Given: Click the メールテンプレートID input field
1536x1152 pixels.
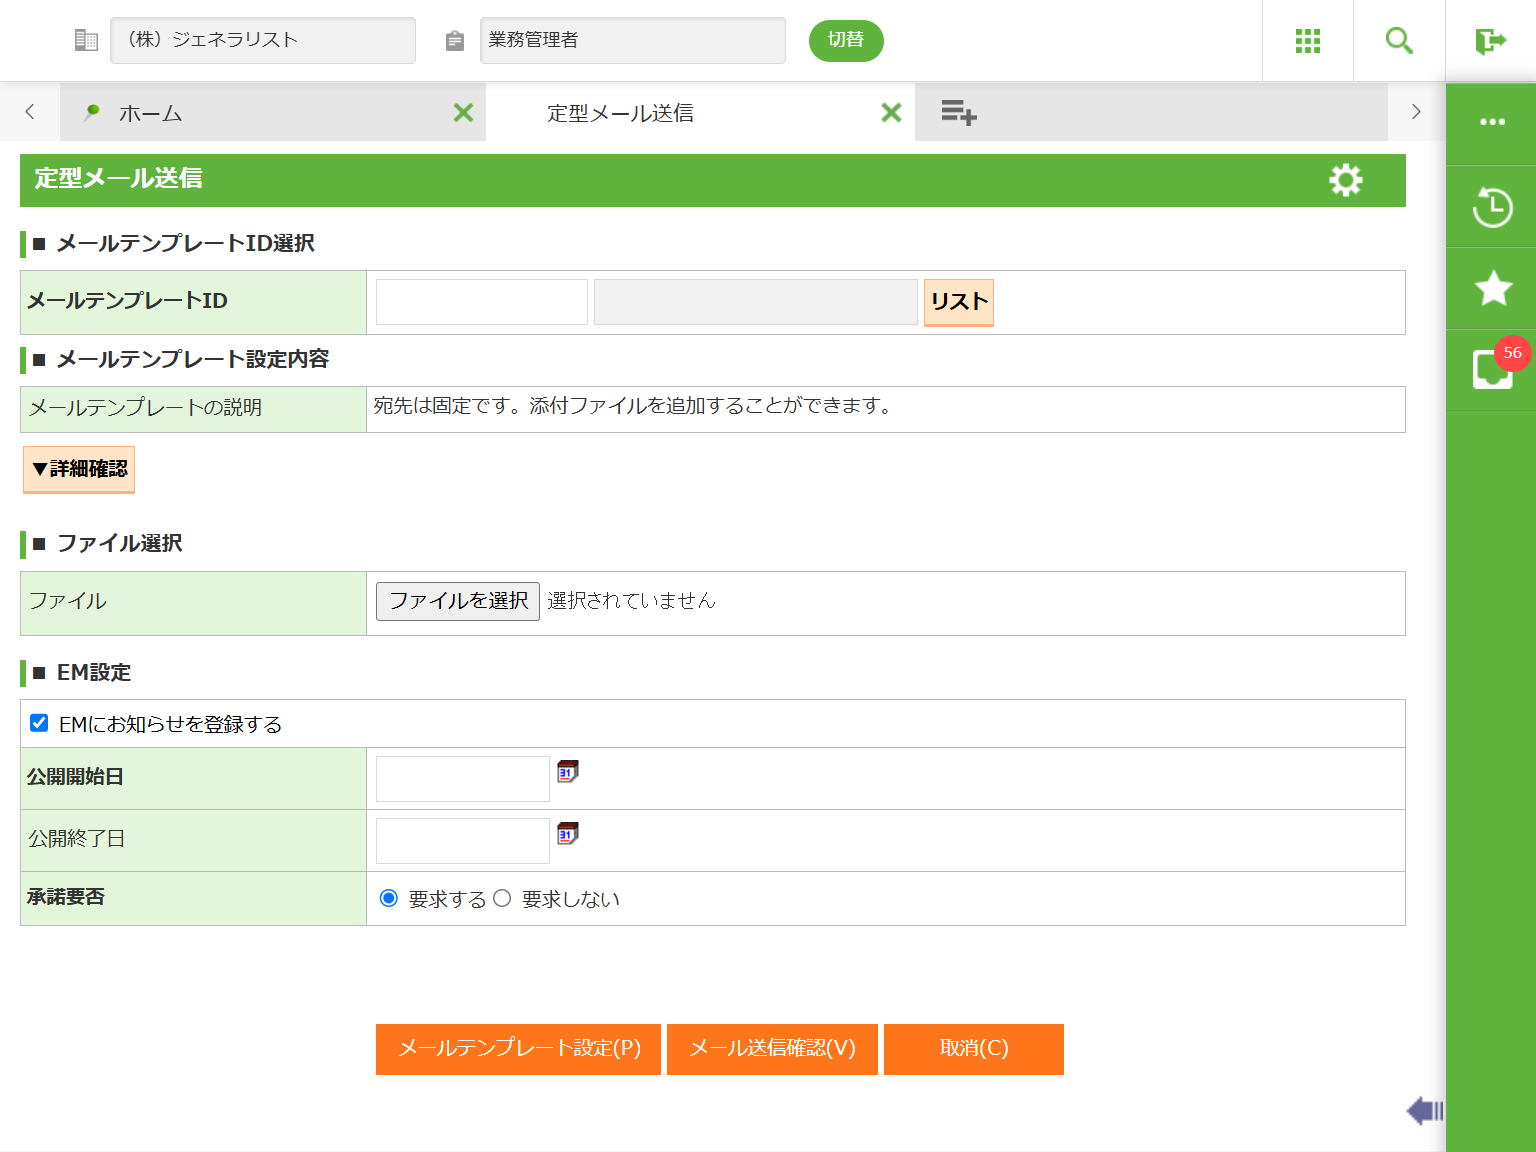Looking at the screenshot, I should click(481, 302).
